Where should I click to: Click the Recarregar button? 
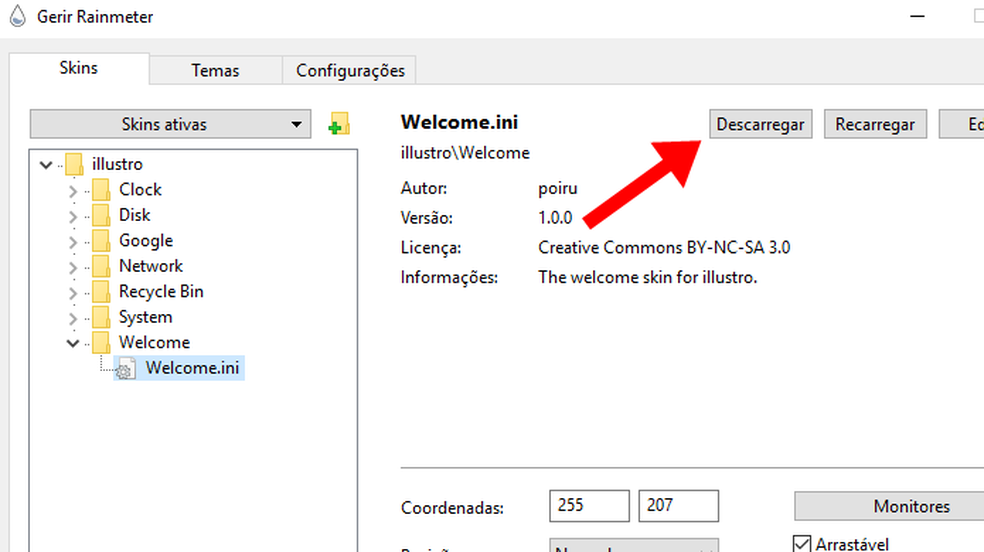[x=875, y=124]
